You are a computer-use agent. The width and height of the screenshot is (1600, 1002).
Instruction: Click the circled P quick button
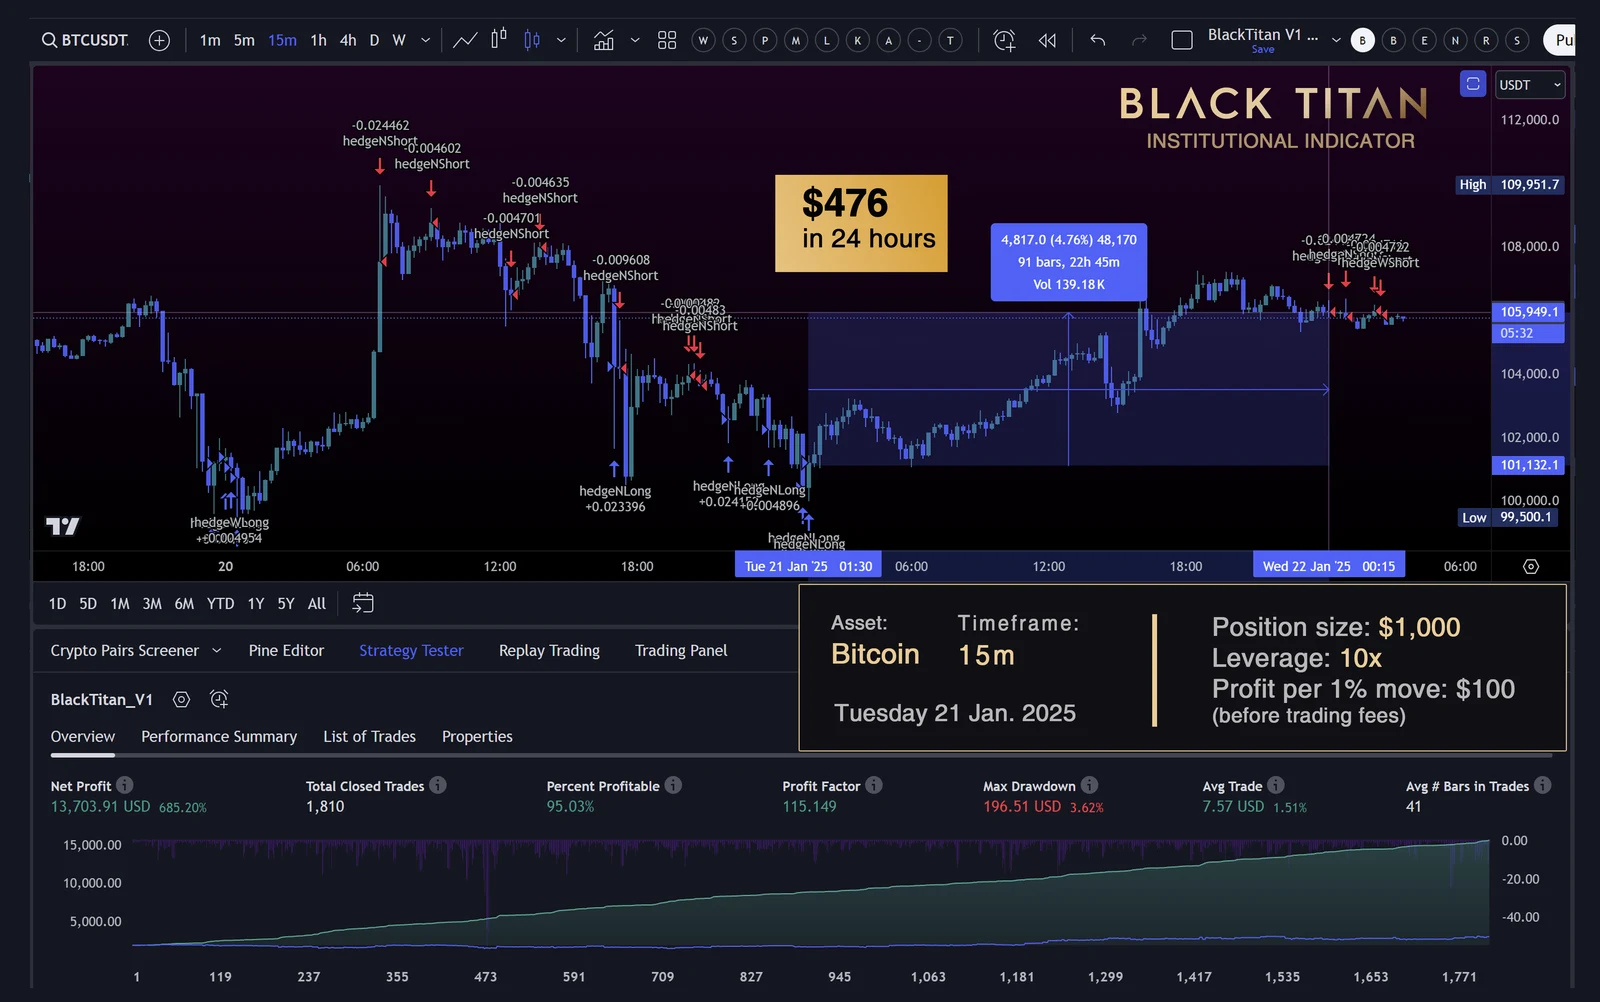click(765, 40)
